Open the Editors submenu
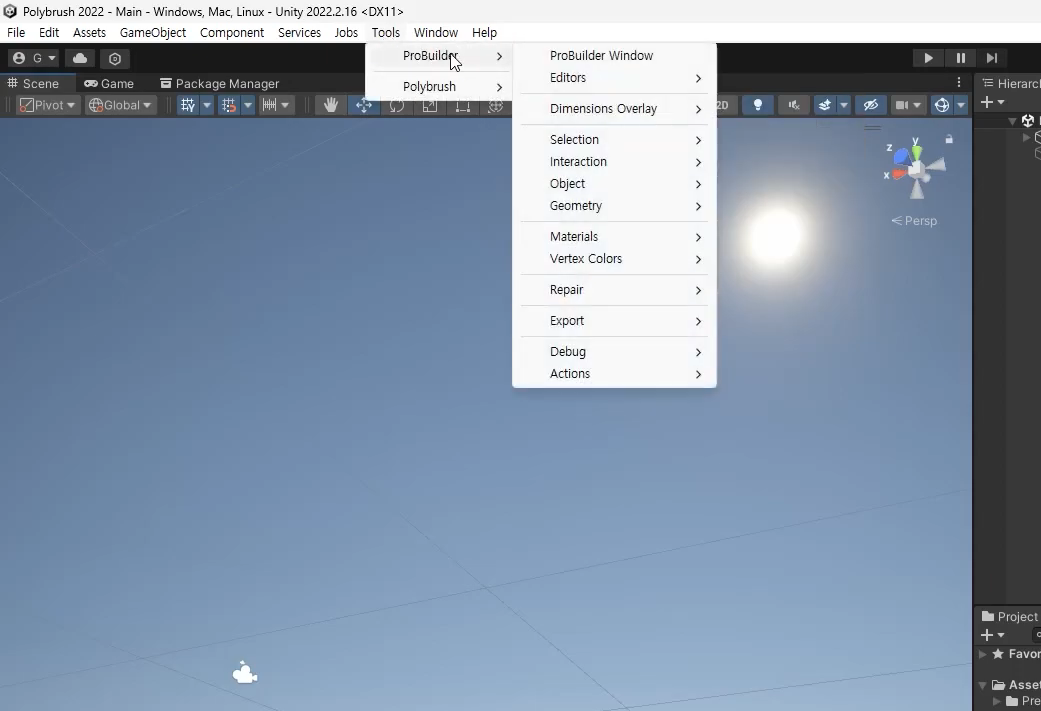Screen dimensions: 1041x711 614,78
